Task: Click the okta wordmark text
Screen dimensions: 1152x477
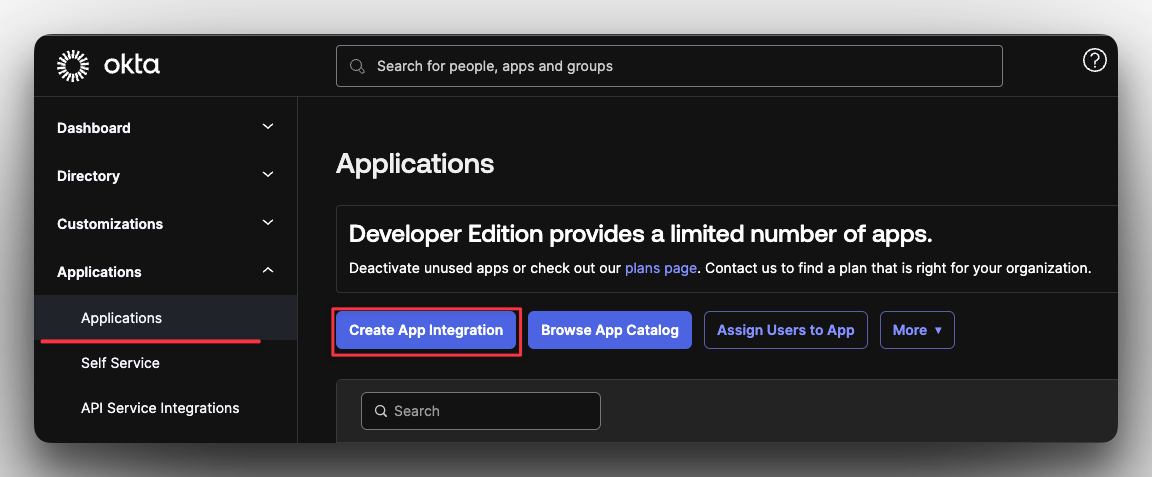Action: pyautogui.click(x=132, y=65)
